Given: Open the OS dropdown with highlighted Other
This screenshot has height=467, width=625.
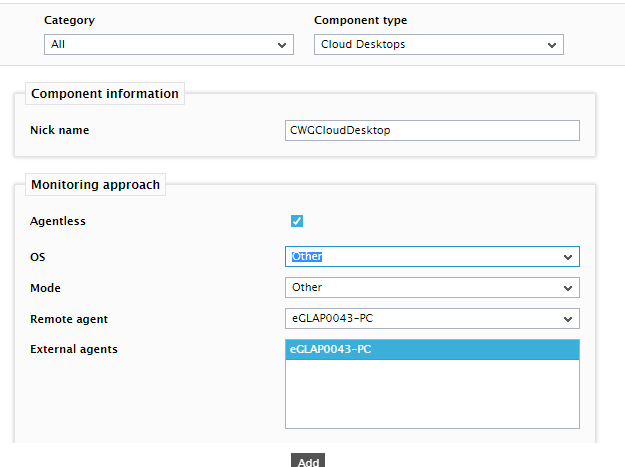Looking at the screenshot, I should point(432,257).
